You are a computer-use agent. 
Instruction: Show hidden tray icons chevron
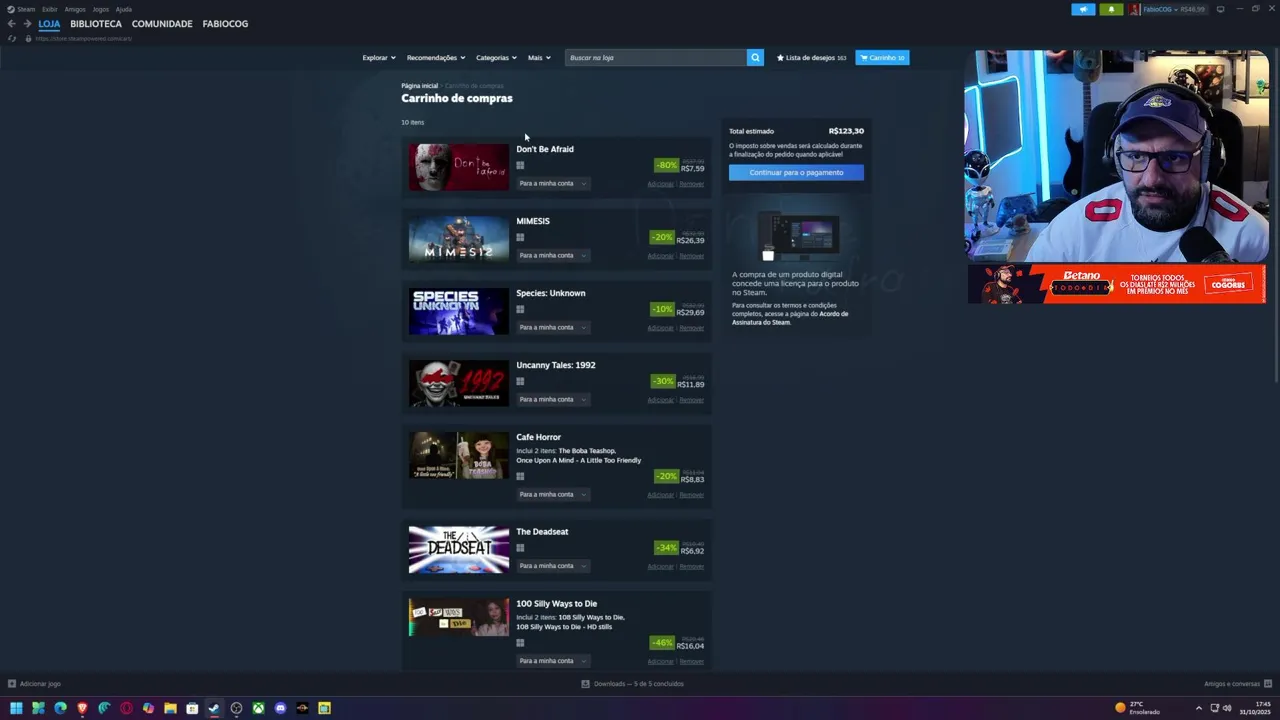tap(1198, 708)
